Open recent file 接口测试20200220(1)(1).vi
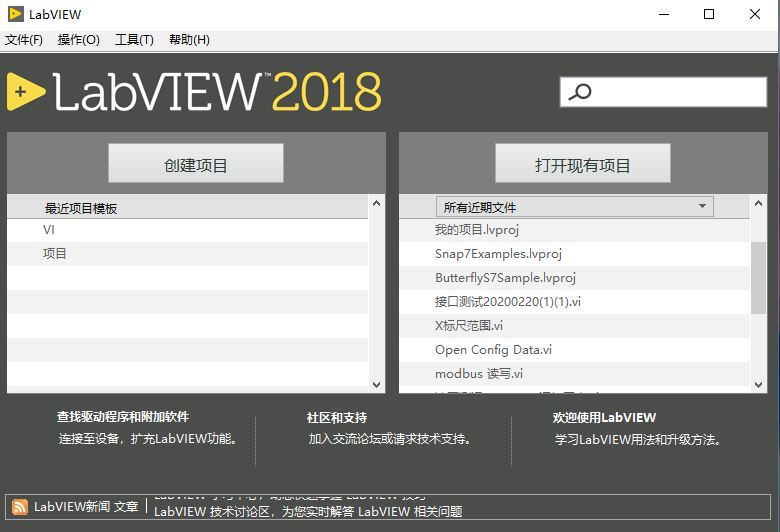Screen dimensions: 780x532 tap(575, 302)
